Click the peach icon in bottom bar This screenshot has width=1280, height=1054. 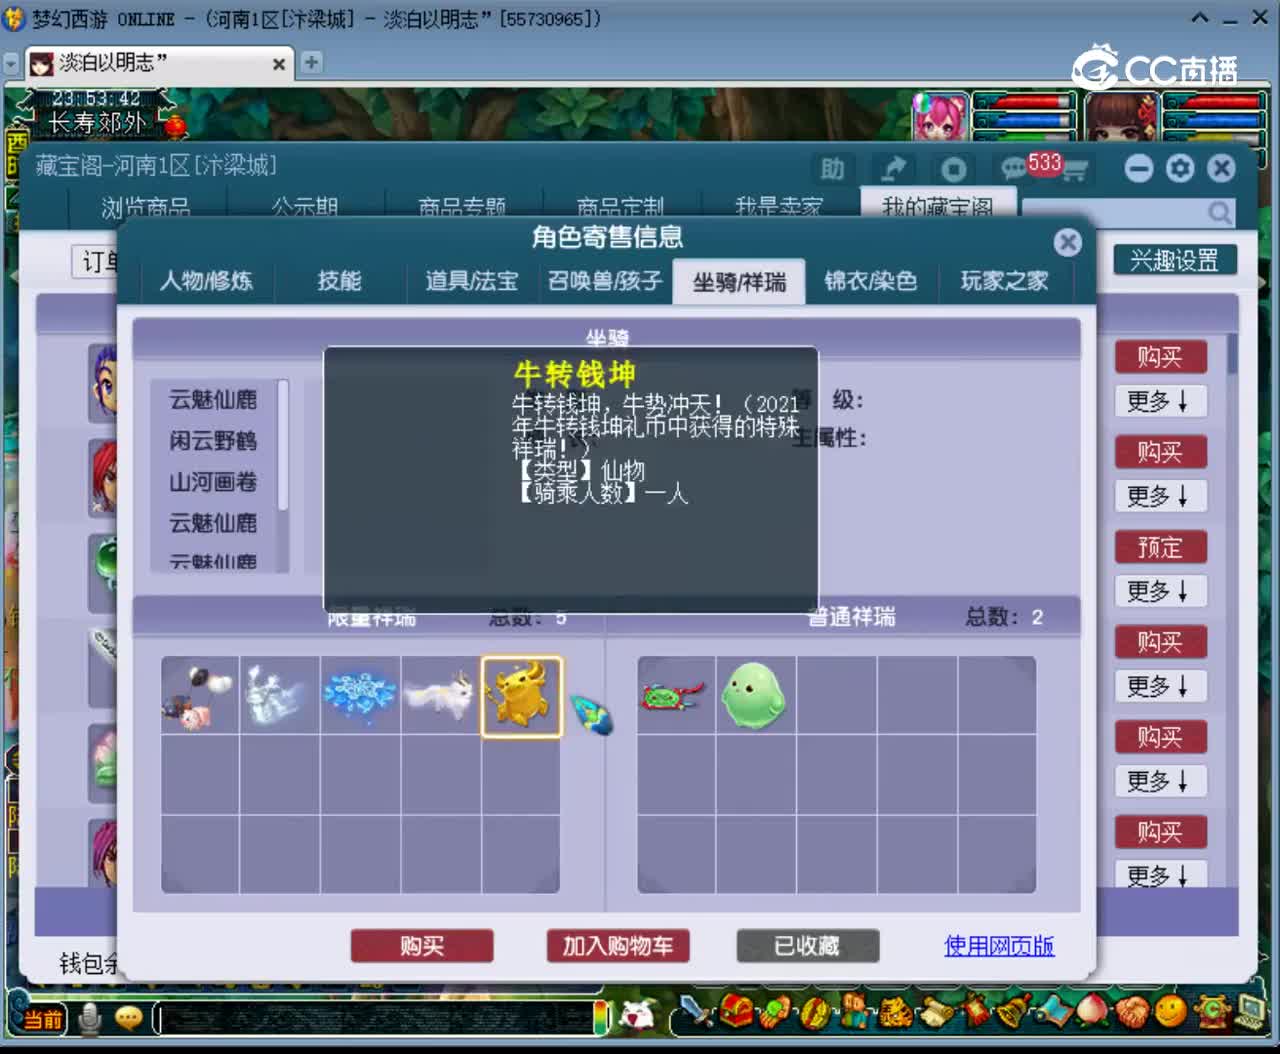pos(1092,1012)
